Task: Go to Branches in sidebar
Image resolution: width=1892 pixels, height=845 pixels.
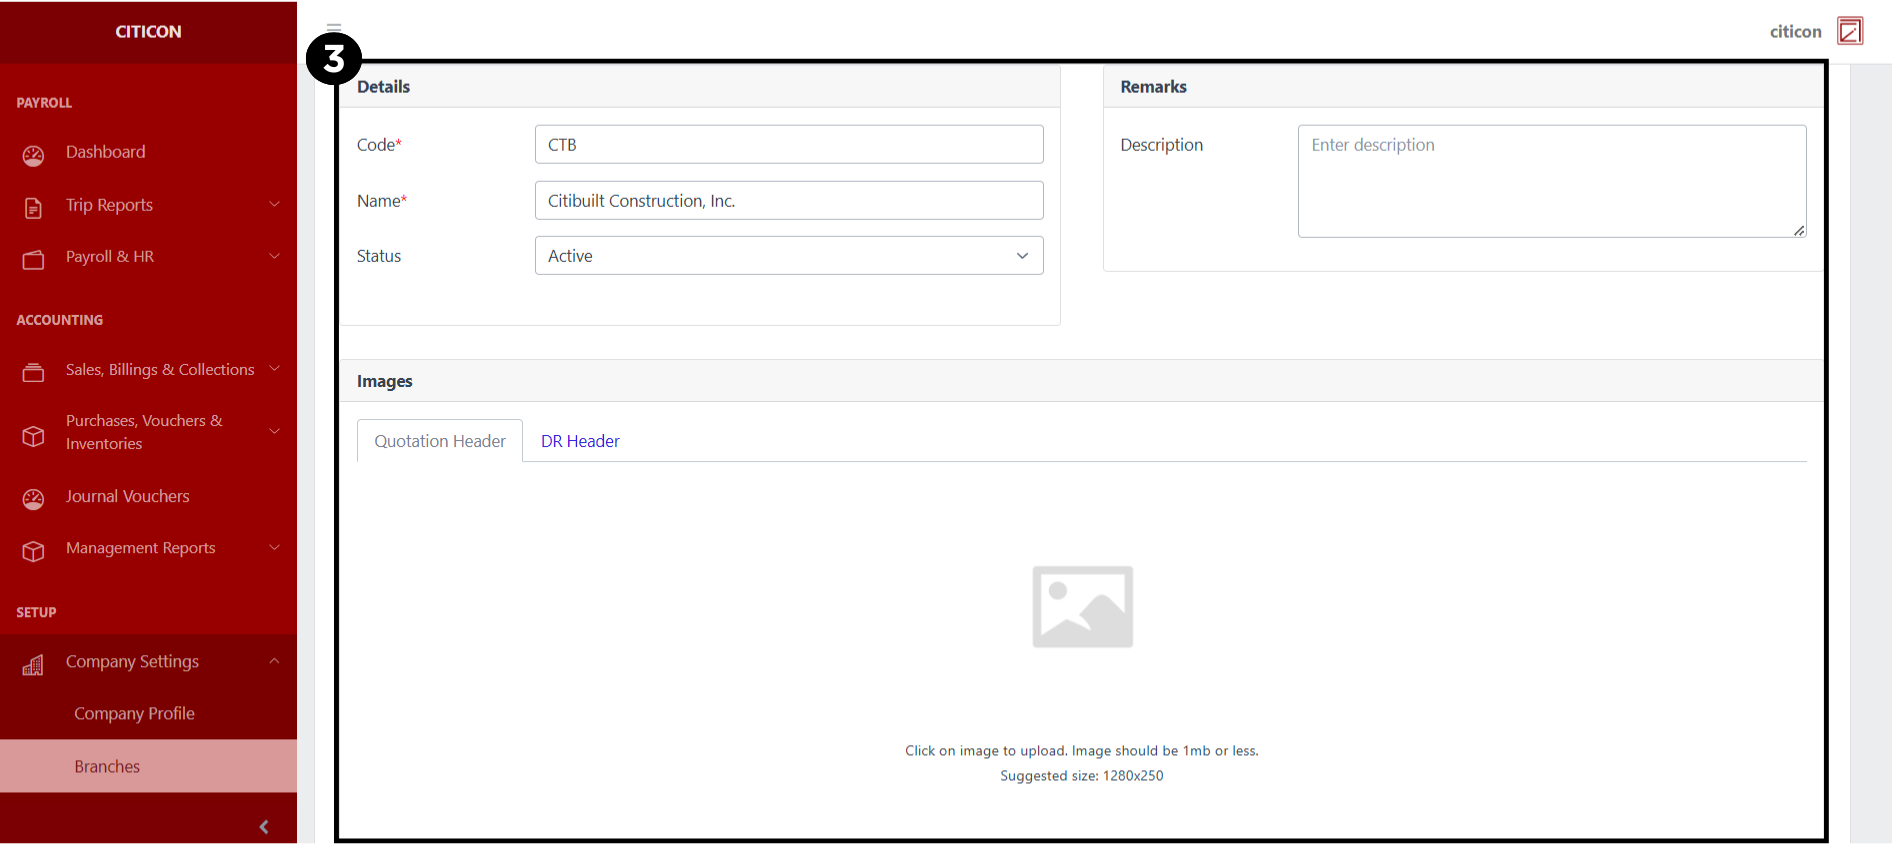Action: tap(107, 766)
